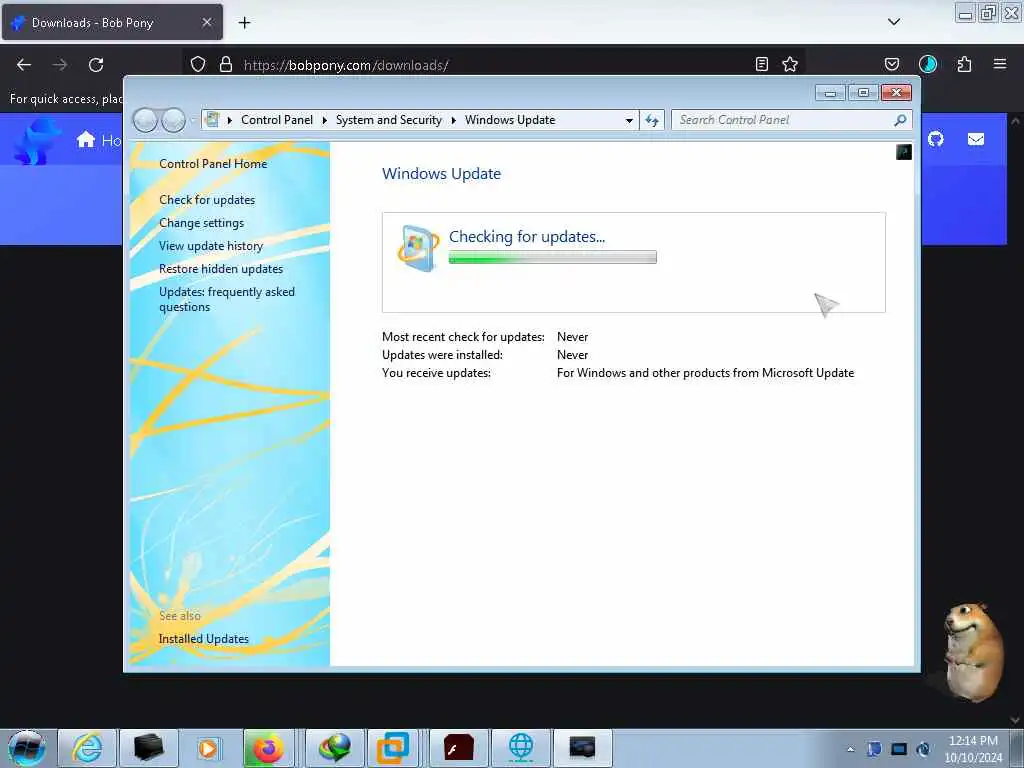Click Bob Pony Home link on webpage
Viewport: 1024px width, 768px height.
pos(99,140)
